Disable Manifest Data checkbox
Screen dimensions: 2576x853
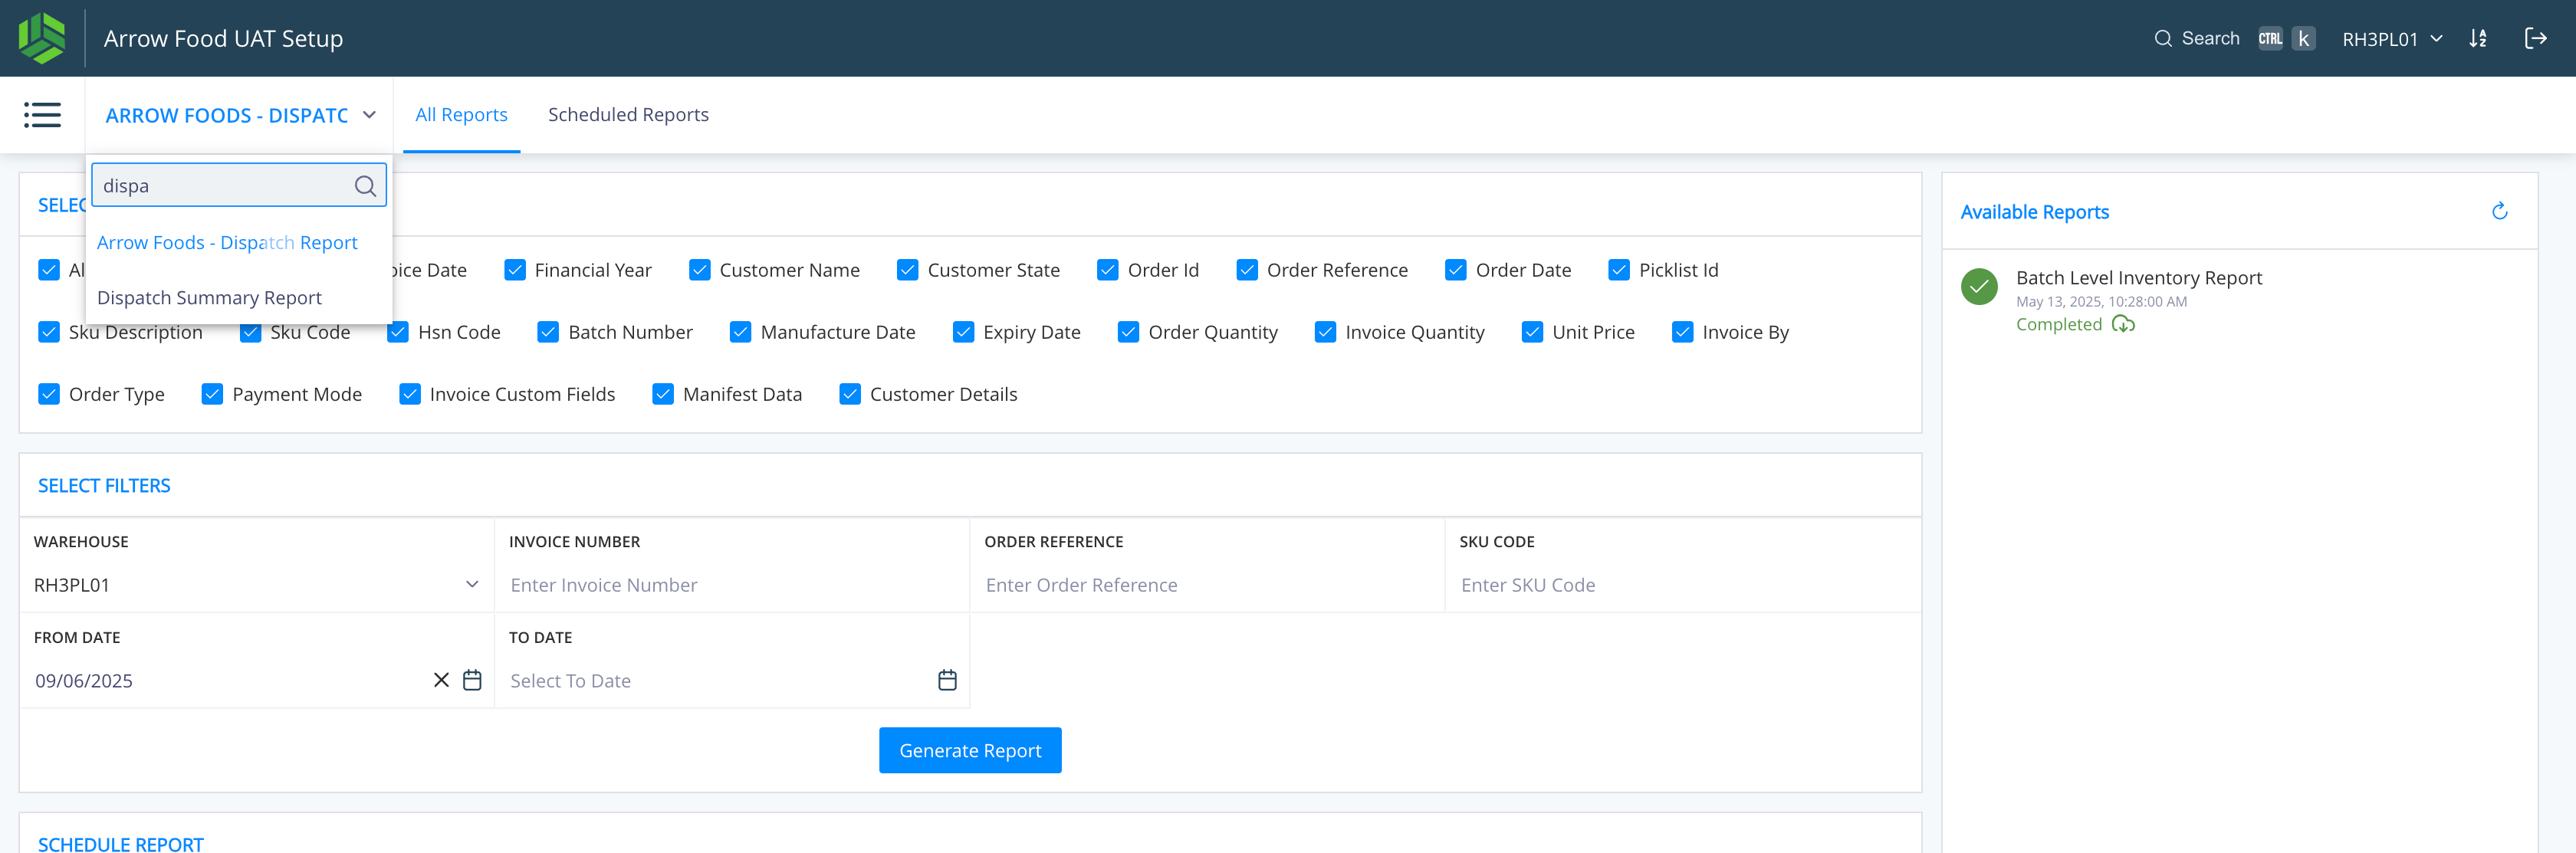pyautogui.click(x=663, y=394)
